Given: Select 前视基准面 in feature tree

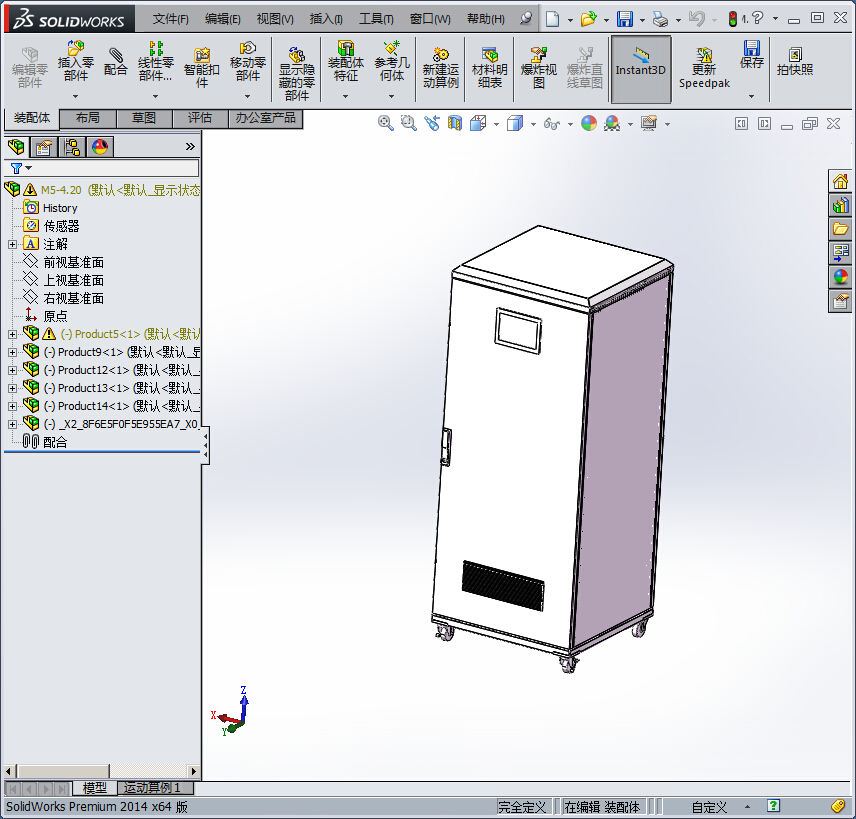Looking at the screenshot, I should point(73,262).
